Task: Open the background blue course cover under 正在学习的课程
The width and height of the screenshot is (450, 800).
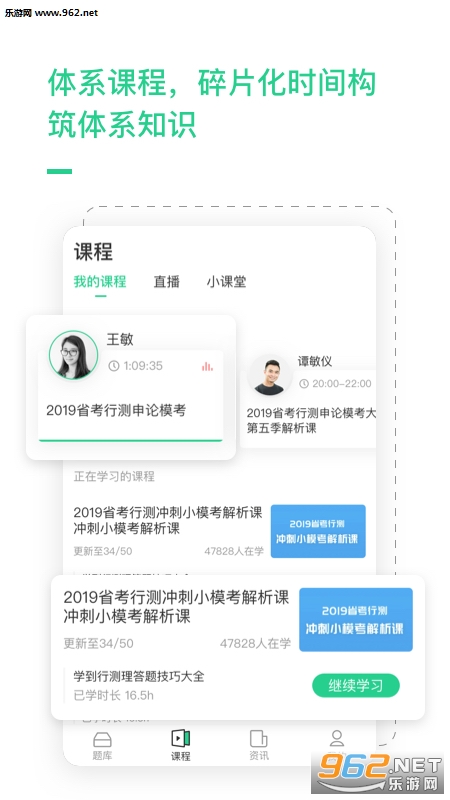Action: coord(318,531)
